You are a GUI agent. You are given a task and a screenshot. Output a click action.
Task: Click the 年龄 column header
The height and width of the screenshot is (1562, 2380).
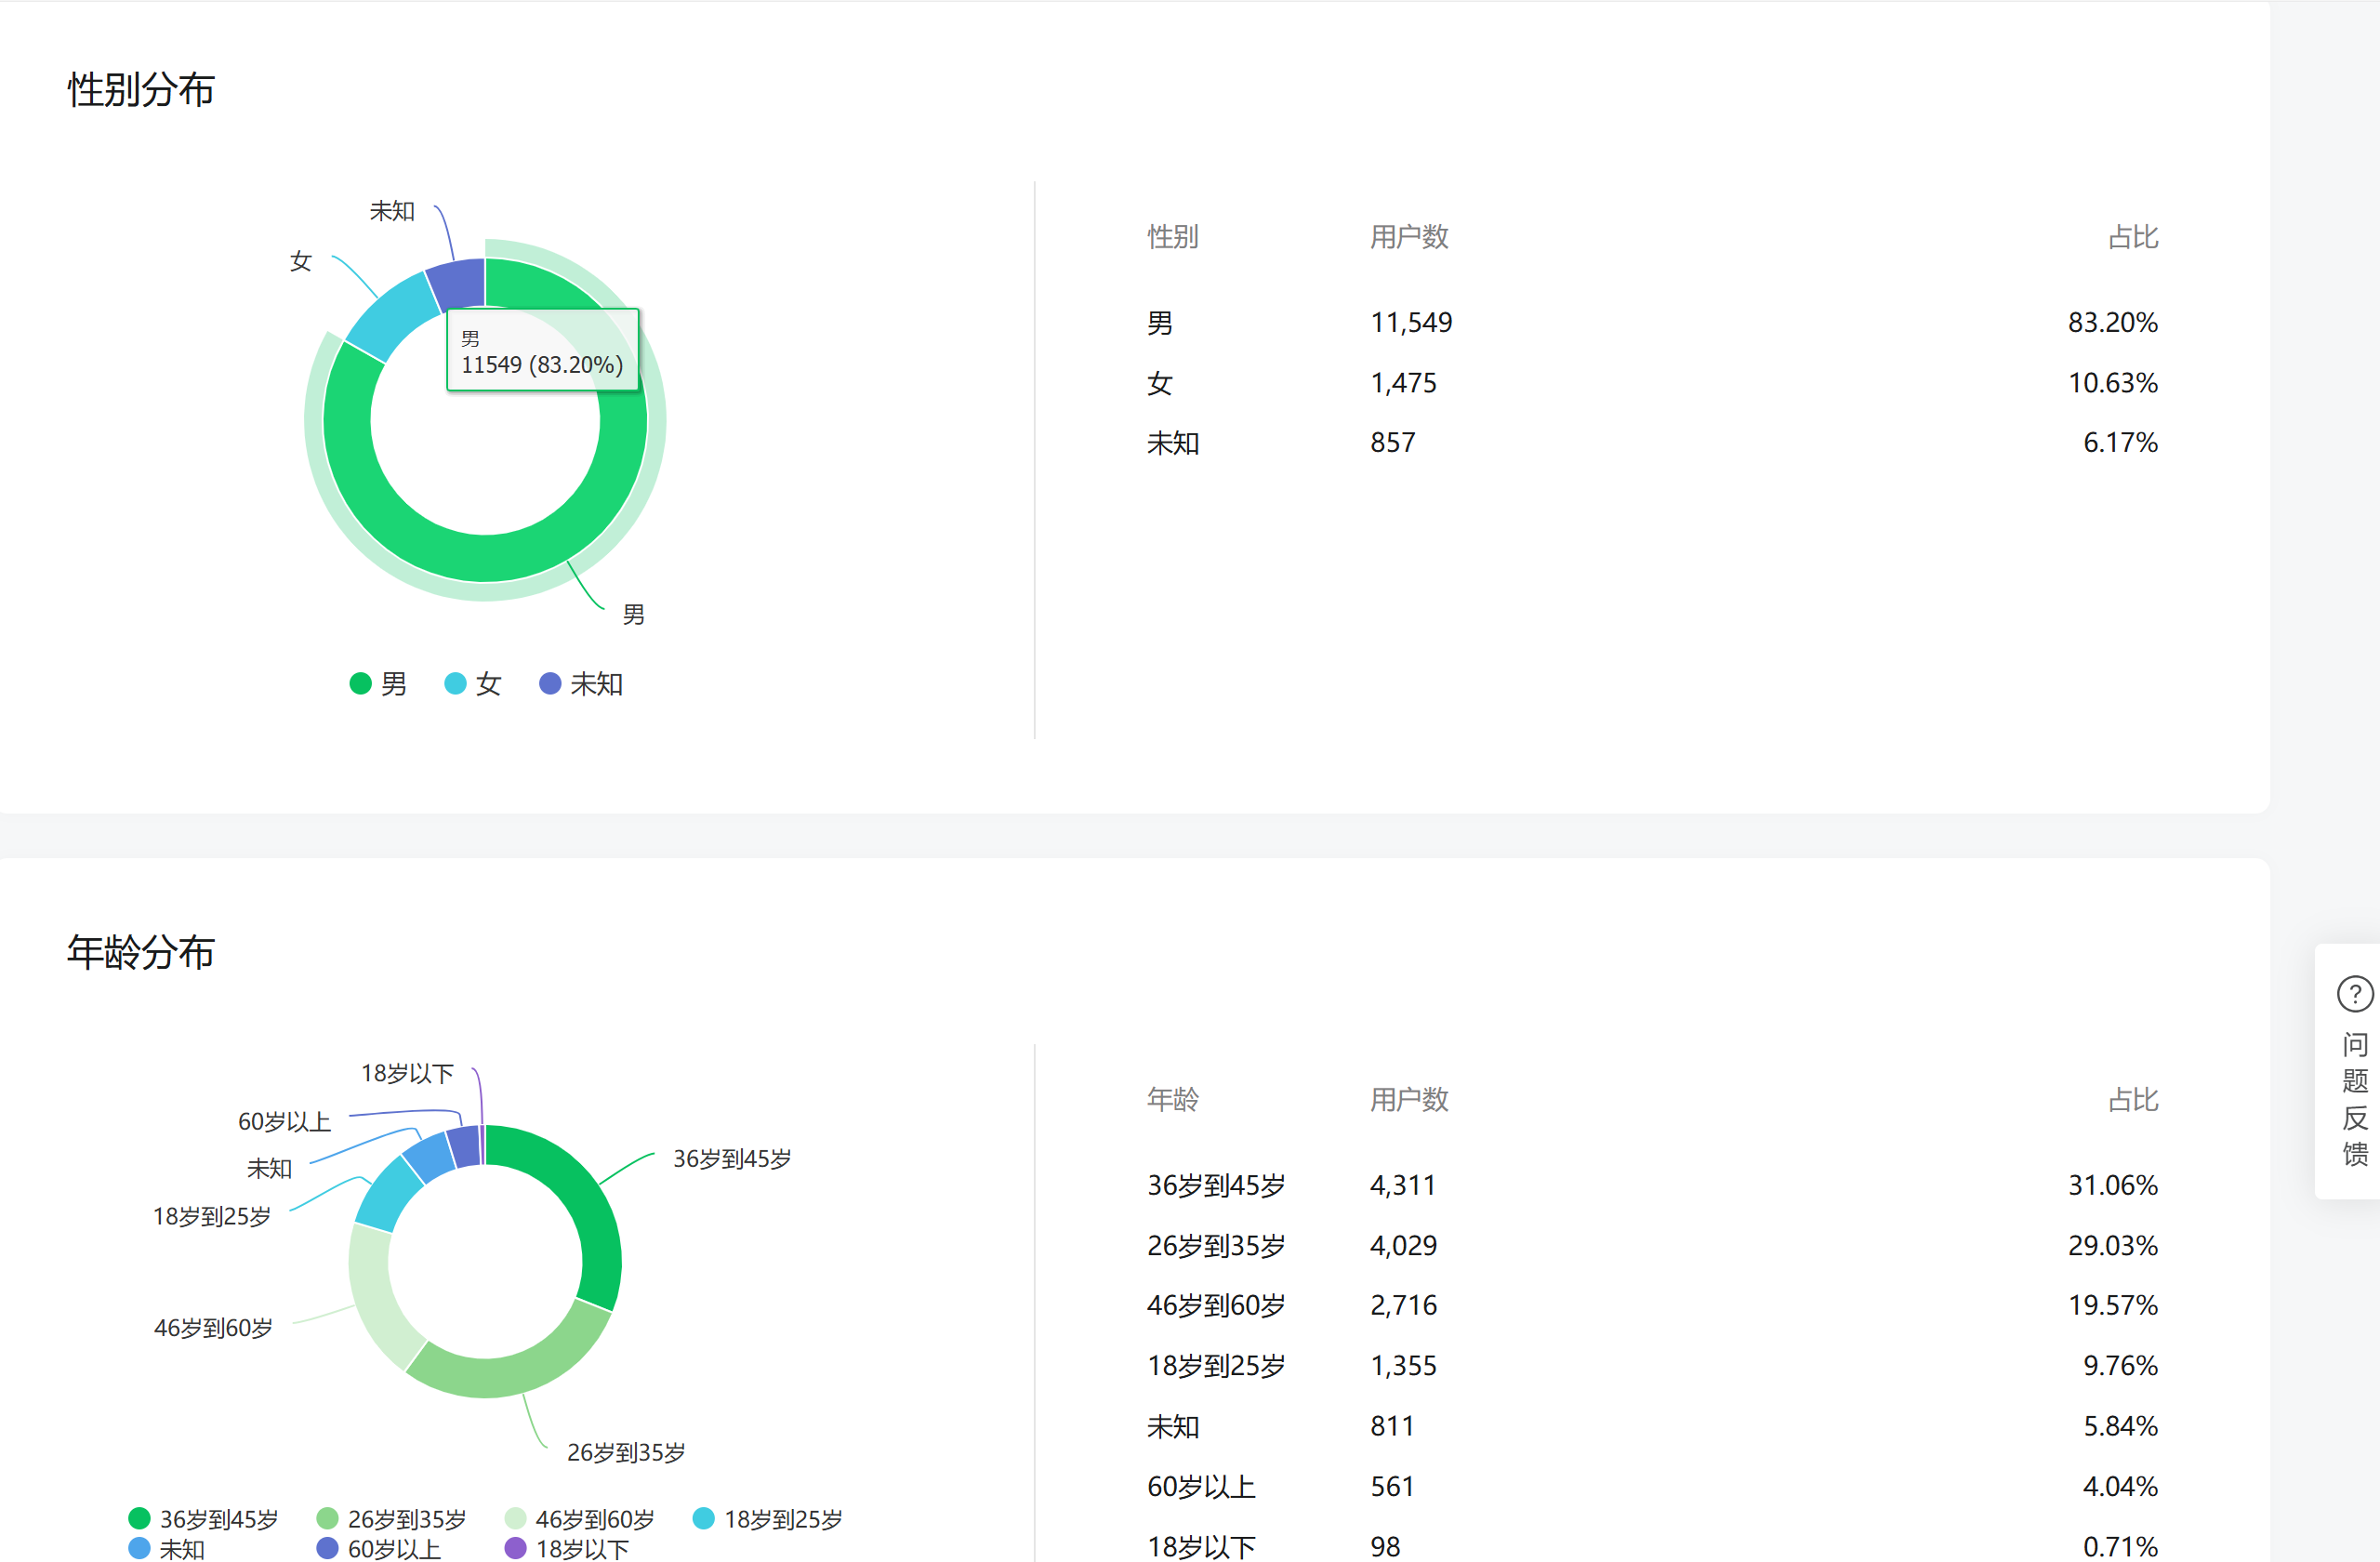[1173, 1100]
